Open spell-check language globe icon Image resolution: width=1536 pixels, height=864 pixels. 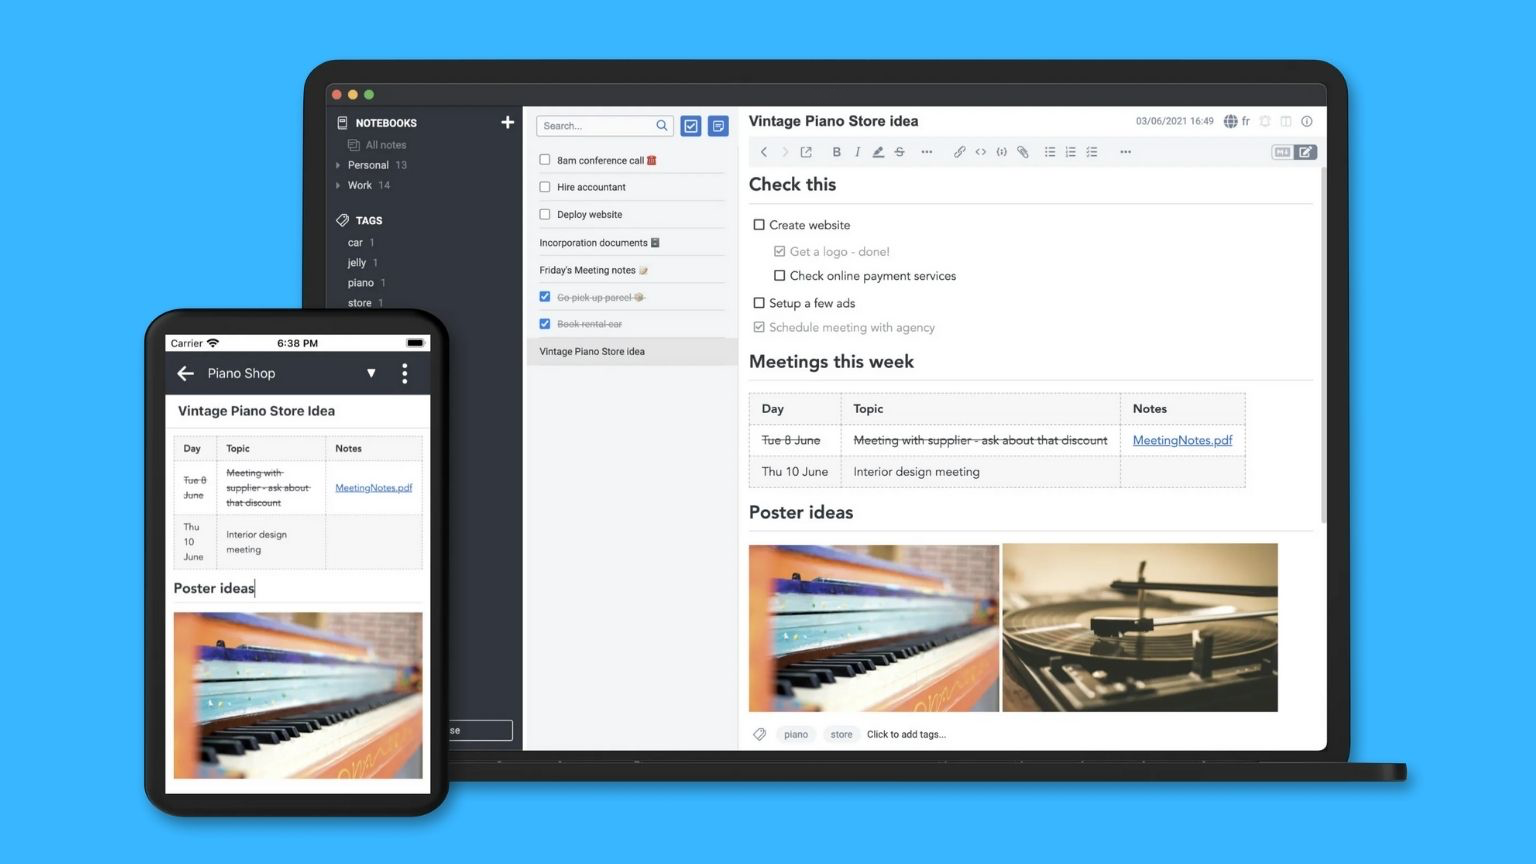tap(1230, 121)
